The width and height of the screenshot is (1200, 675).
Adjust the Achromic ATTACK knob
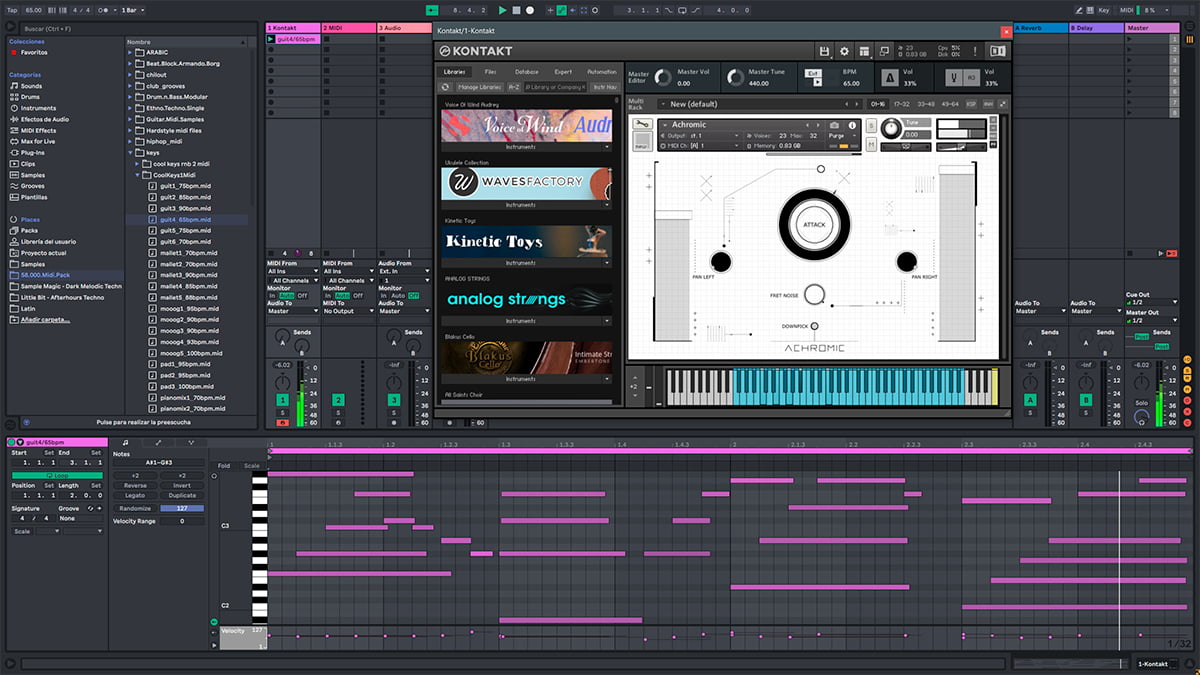tap(814, 225)
